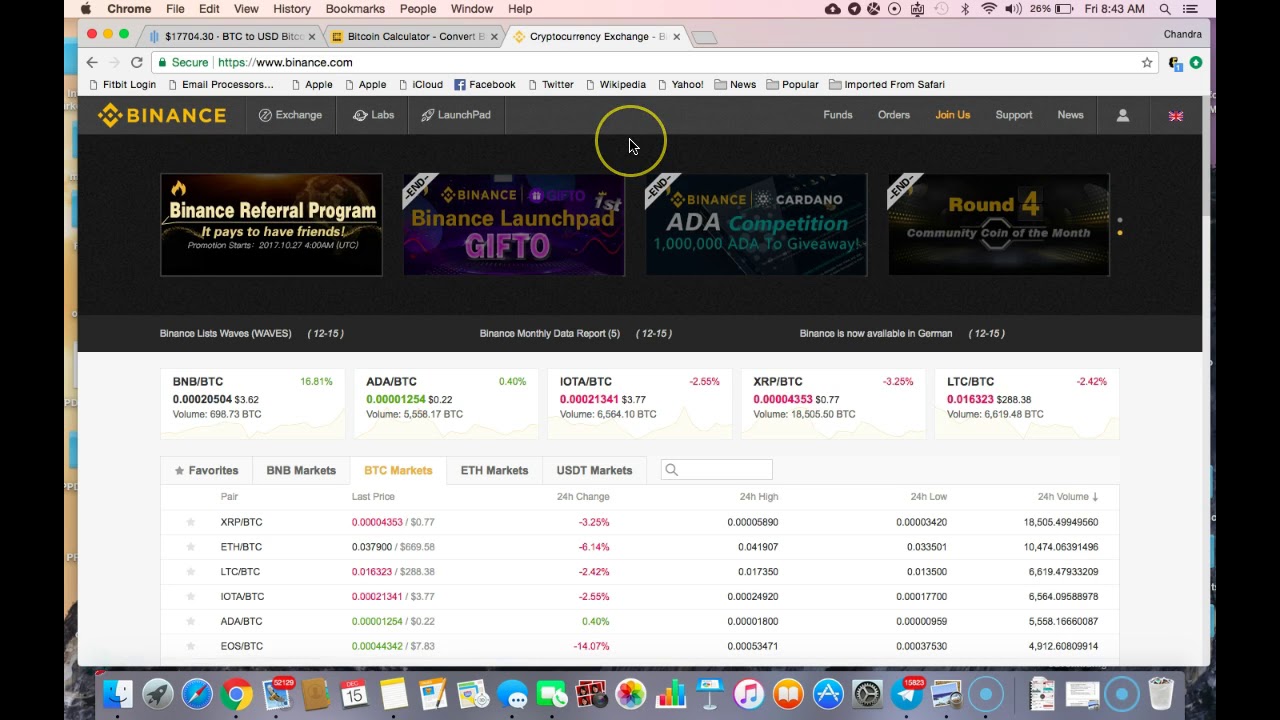This screenshot has height=720, width=1280.
Task: Mark ADA/BTC as a favorite
Action: pyautogui.click(x=190, y=621)
